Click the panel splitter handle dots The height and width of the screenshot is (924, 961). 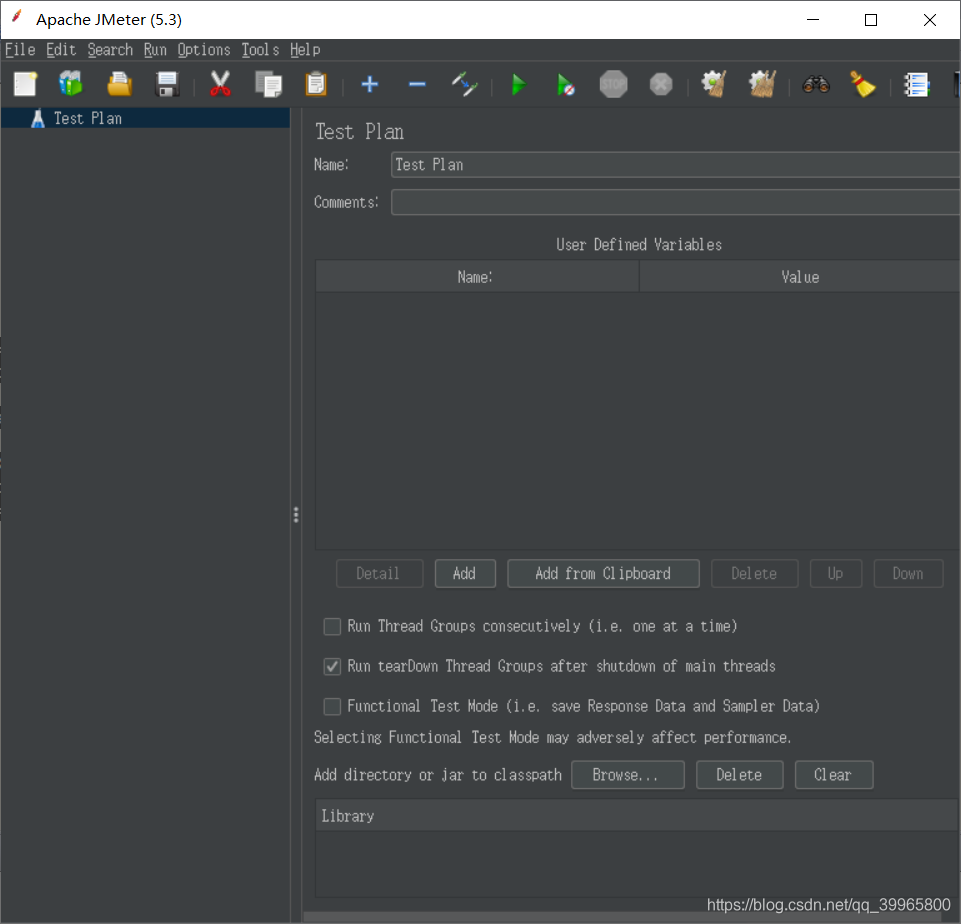click(x=296, y=515)
